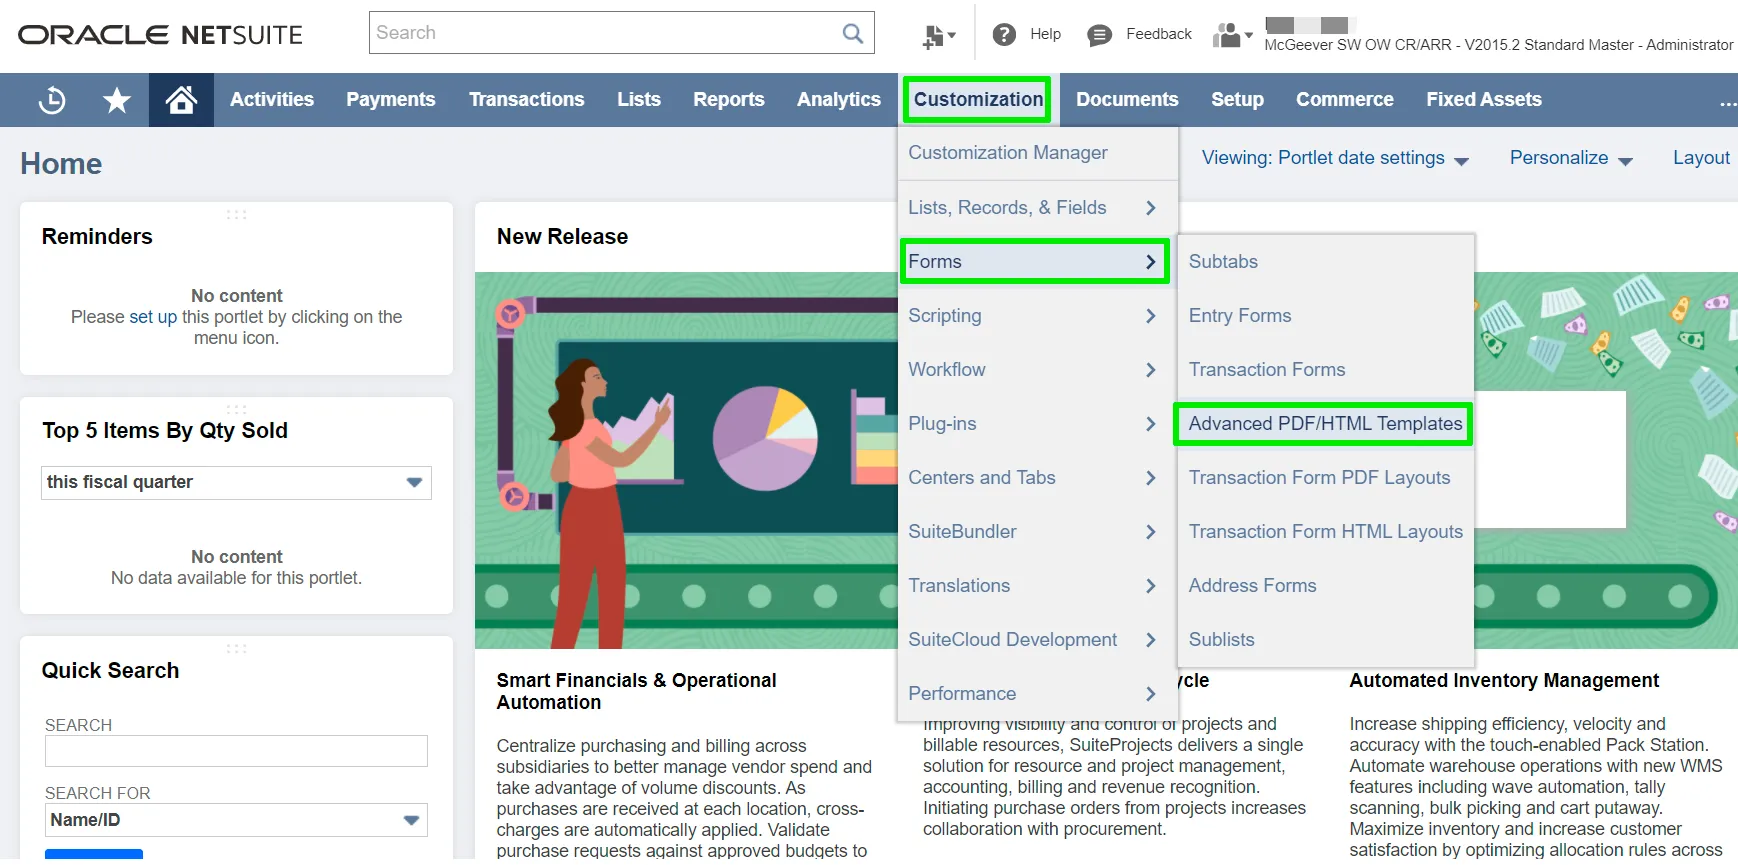Open the Create New icon menu
The height and width of the screenshot is (865, 1738).
(939, 35)
